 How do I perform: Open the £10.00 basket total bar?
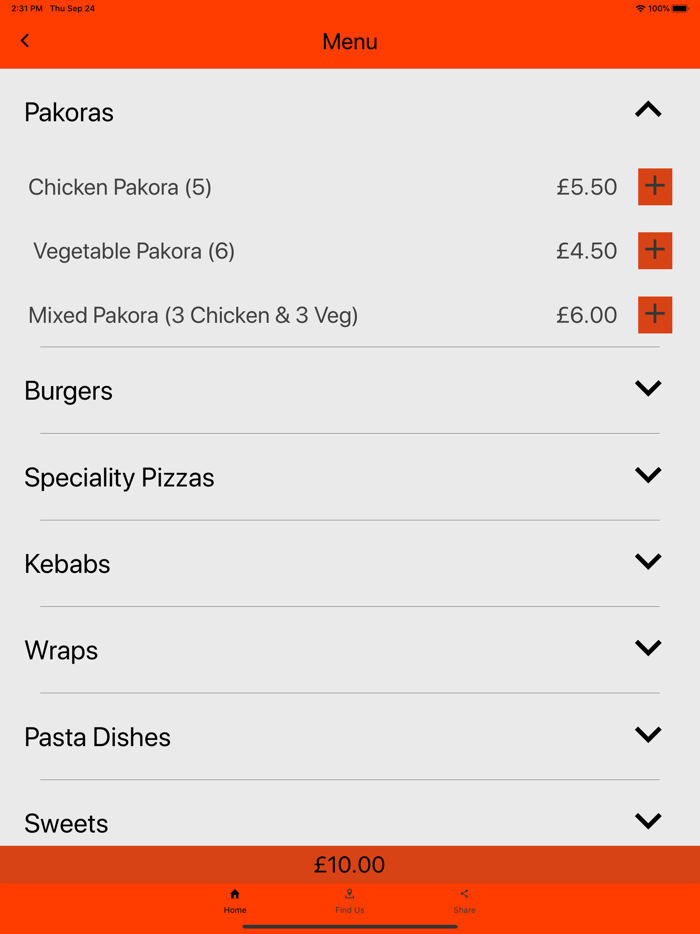point(349,864)
